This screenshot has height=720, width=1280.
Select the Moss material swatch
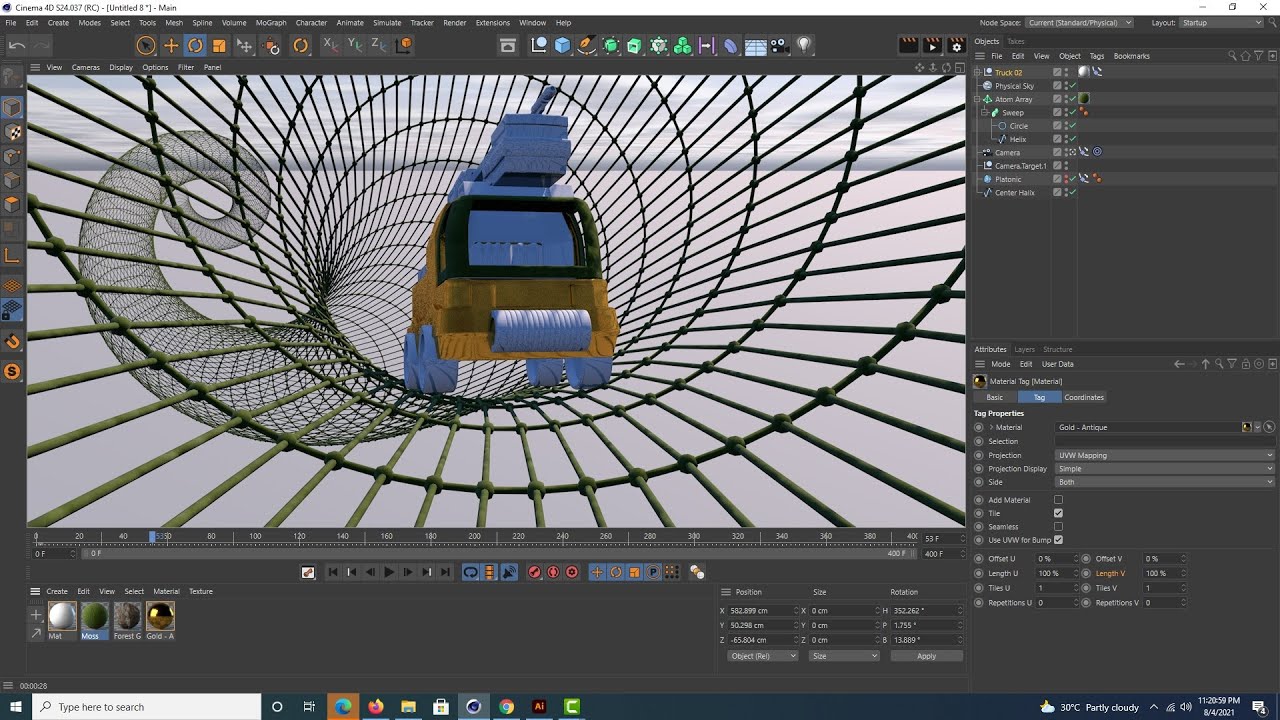pyautogui.click(x=94, y=616)
